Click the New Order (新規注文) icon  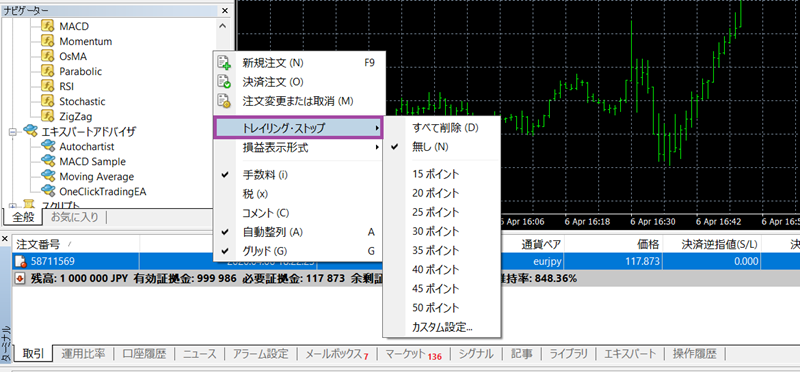pyautogui.click(x=224, y=63)
